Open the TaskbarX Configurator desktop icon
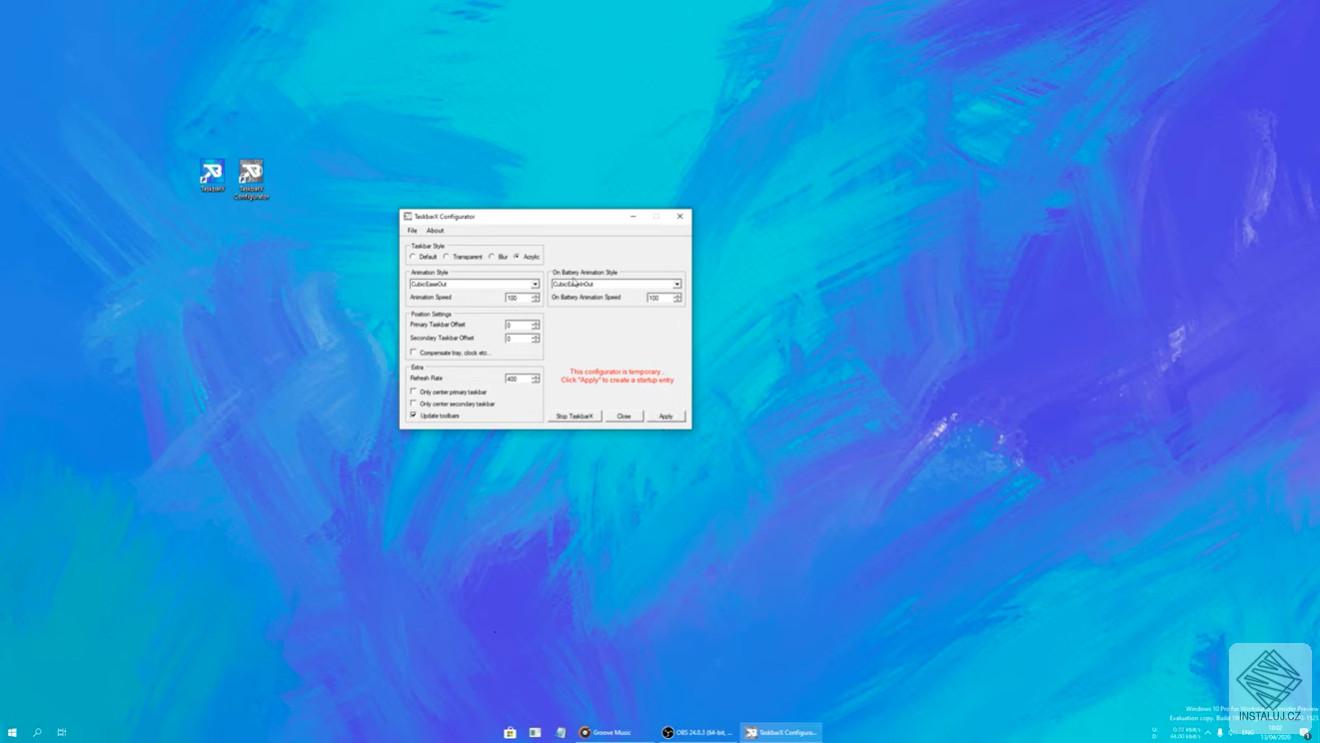The image size is (1320, 743). [250, 170]
